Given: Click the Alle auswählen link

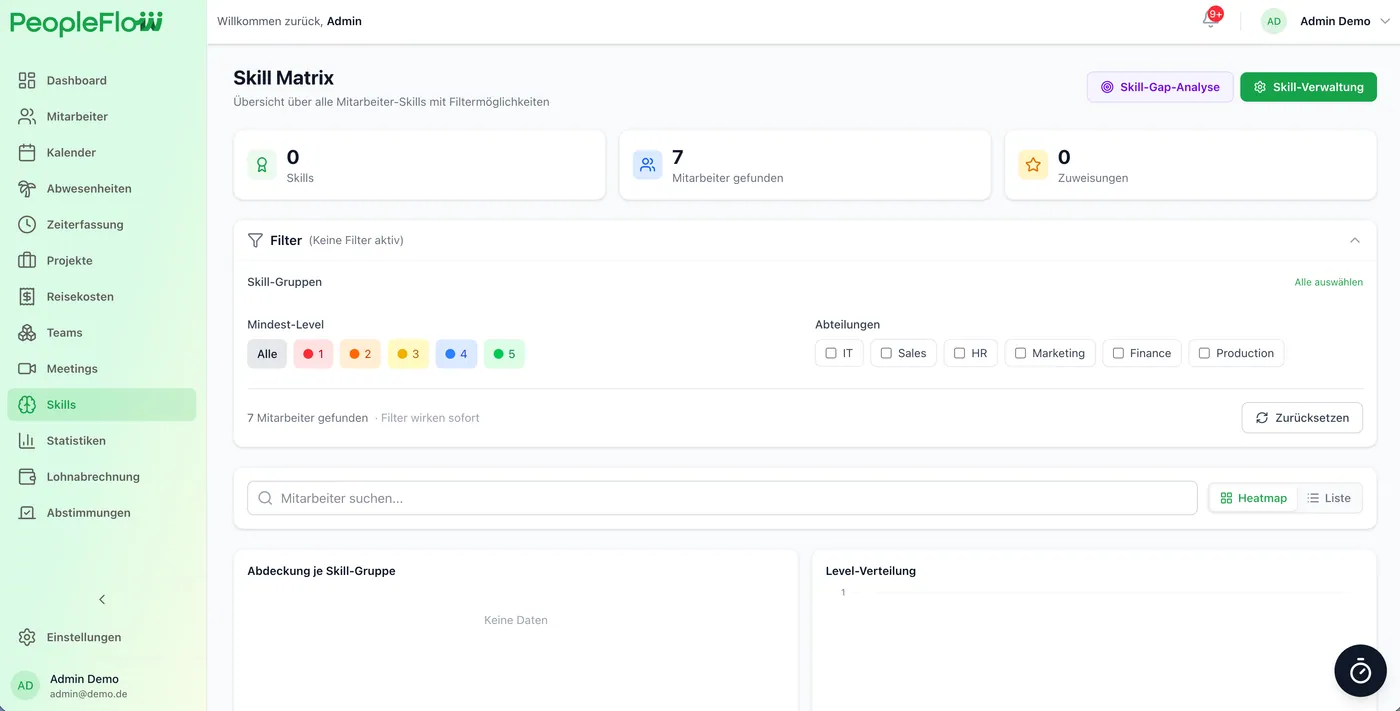Looking at the screenshot, I should pos(1329,282).
